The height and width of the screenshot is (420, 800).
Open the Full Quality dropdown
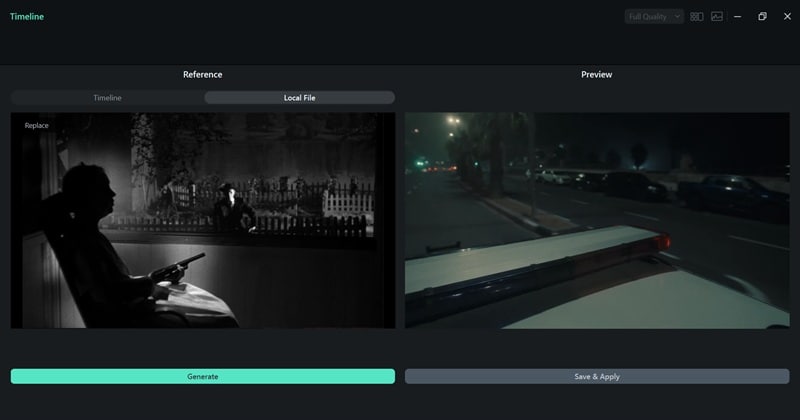pos(654,16)
